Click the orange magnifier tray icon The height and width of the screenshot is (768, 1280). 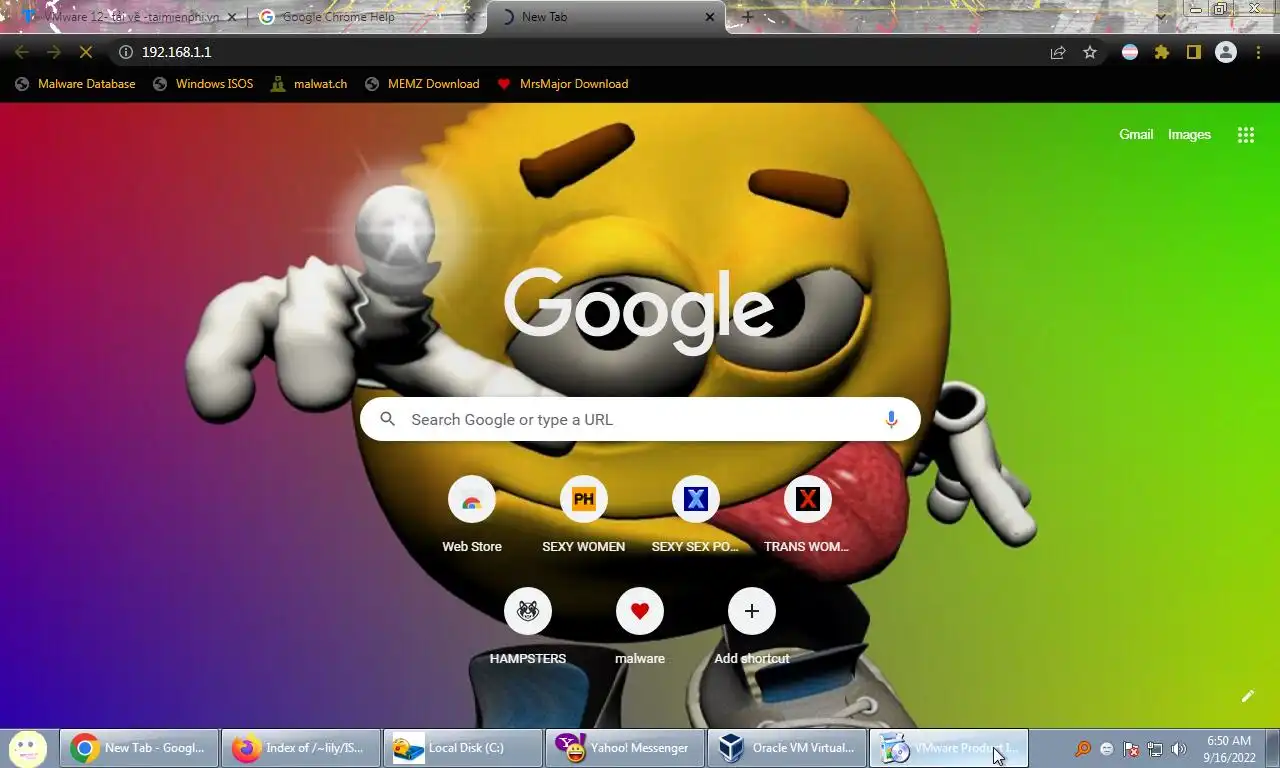[x=1083, y=749]
